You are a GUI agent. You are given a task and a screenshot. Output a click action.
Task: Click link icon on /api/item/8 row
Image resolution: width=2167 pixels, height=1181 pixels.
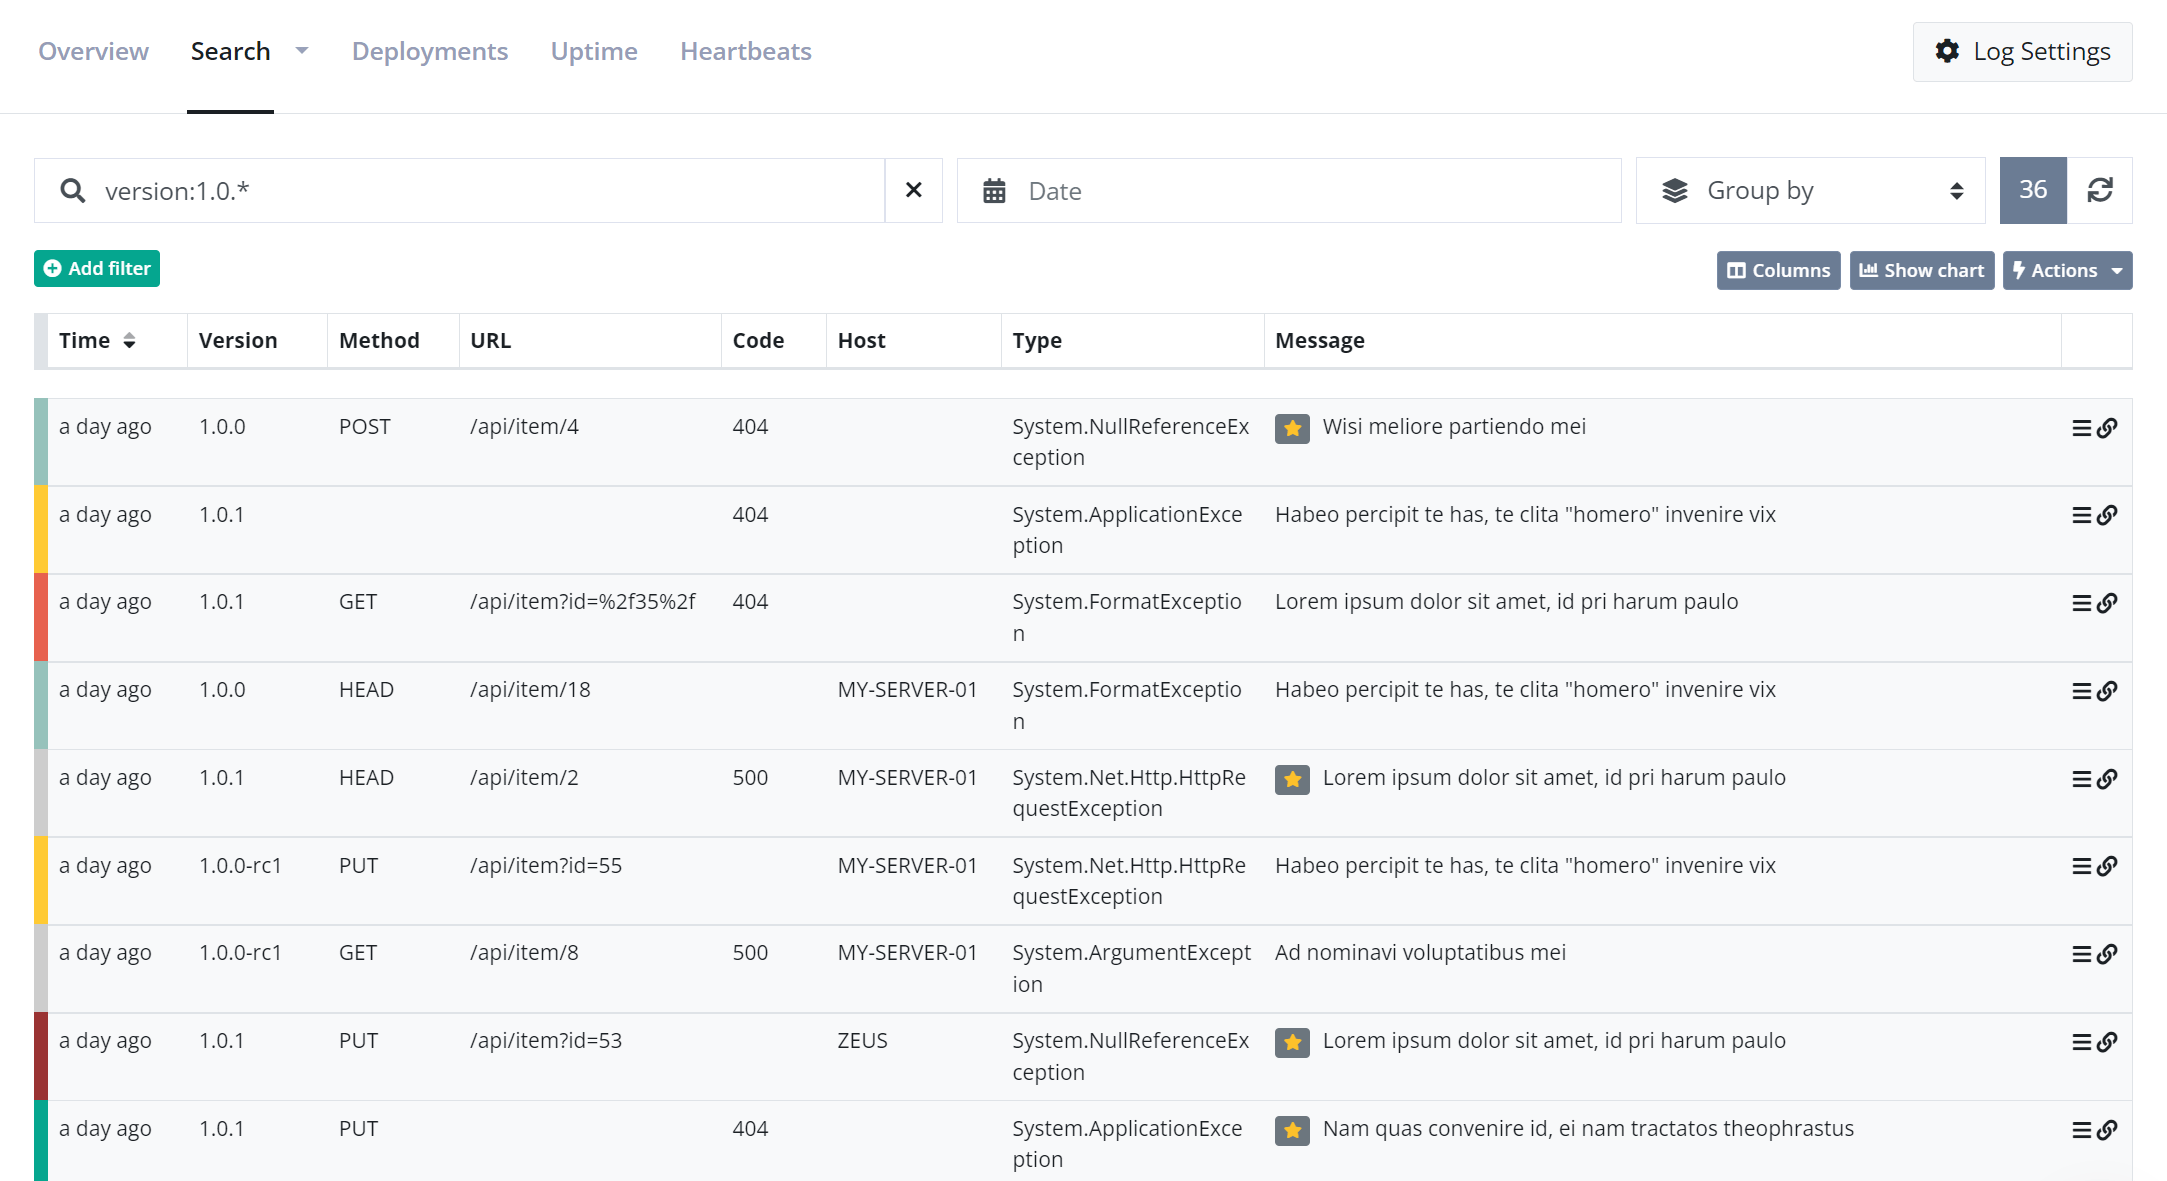pyautogui.click(x=2107, y=954)
